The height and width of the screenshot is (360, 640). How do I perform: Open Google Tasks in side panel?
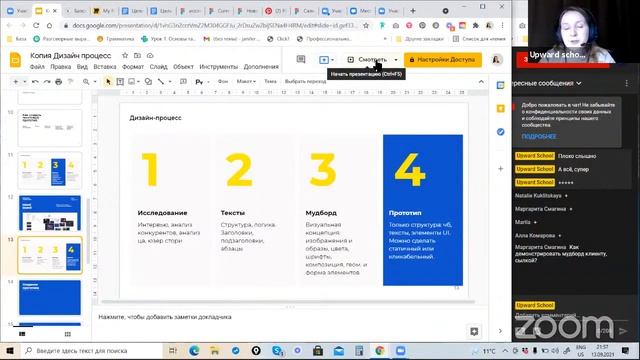pos(500,132)
